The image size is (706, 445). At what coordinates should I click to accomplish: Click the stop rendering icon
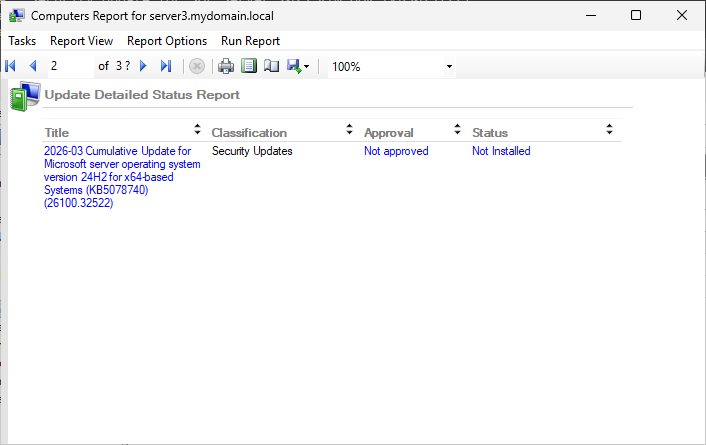coord(197,66)
